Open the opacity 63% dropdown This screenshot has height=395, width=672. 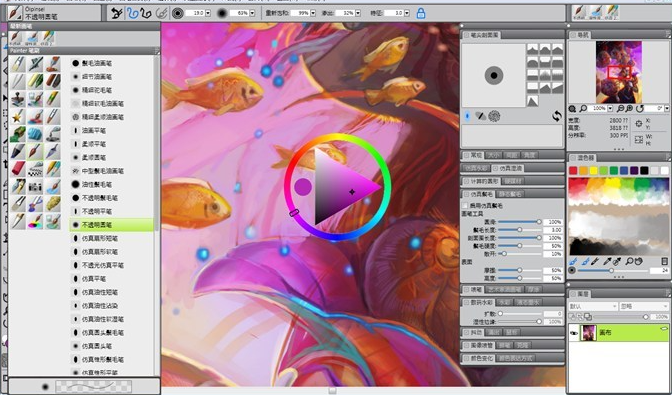point(252,13)
